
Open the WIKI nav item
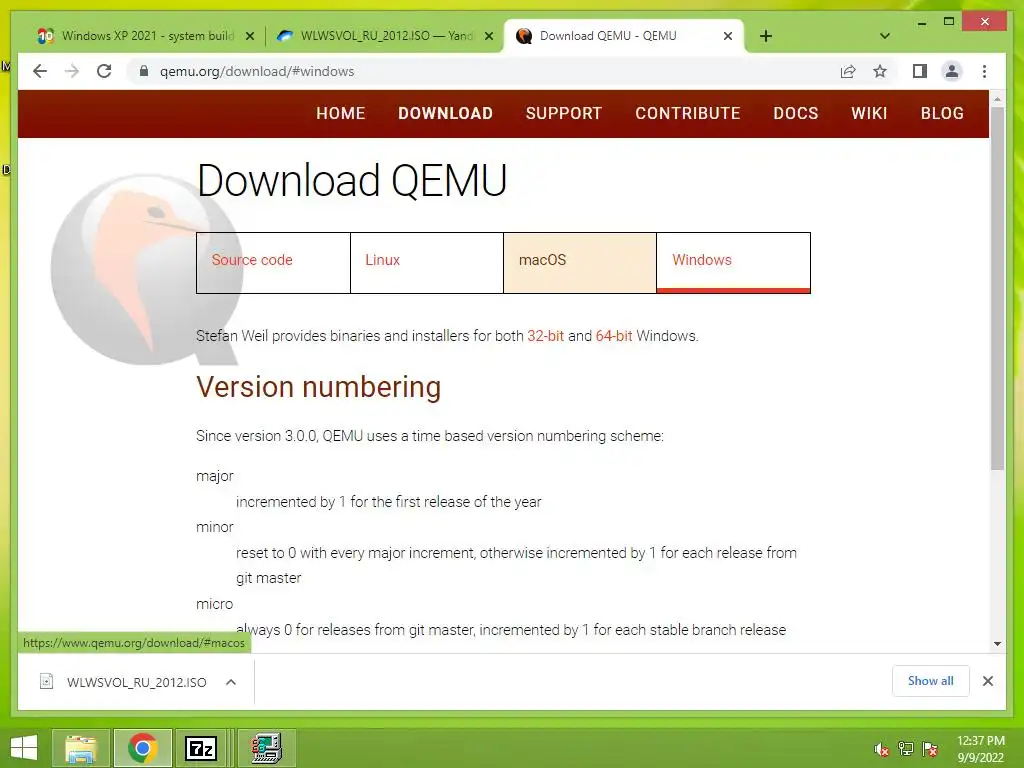coord(869,113)
